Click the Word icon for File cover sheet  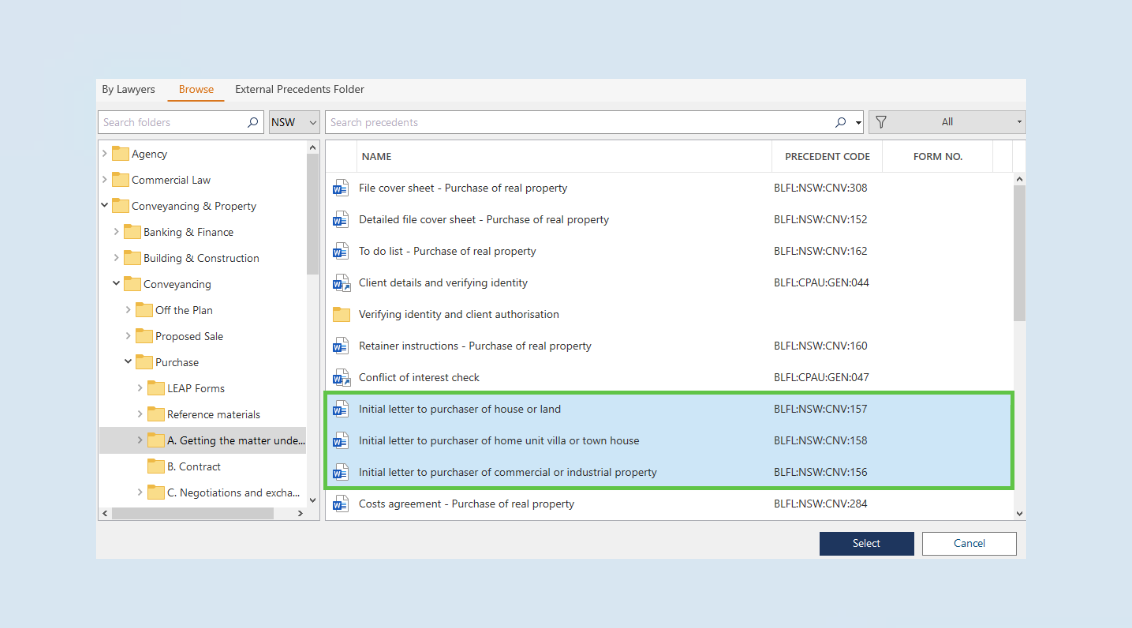[x=340, y=188]
